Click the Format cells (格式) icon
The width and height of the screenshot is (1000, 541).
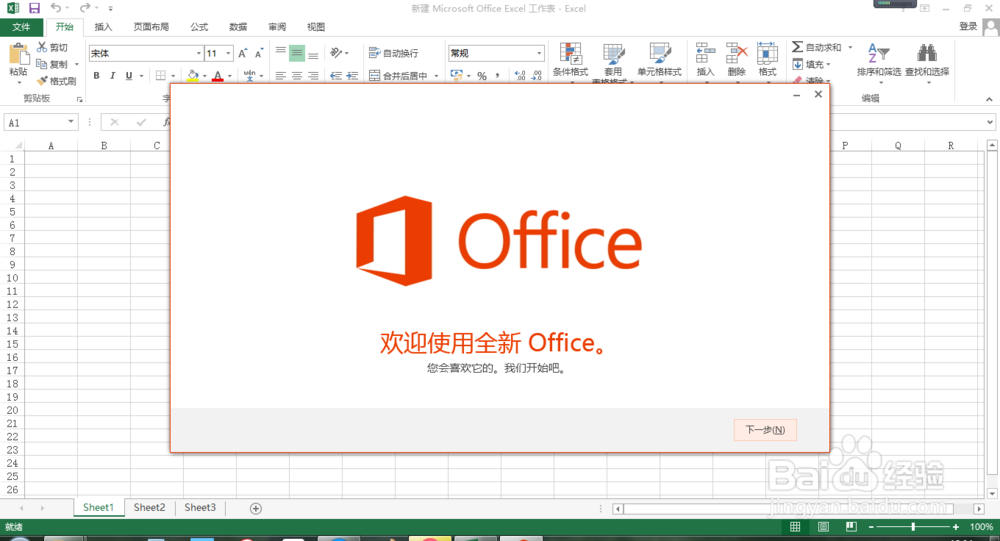click(767, 53)
